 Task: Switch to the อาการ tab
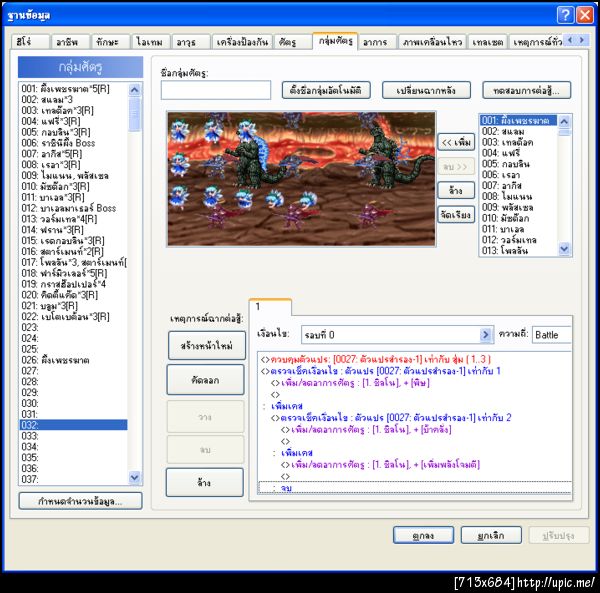[377, 42]
